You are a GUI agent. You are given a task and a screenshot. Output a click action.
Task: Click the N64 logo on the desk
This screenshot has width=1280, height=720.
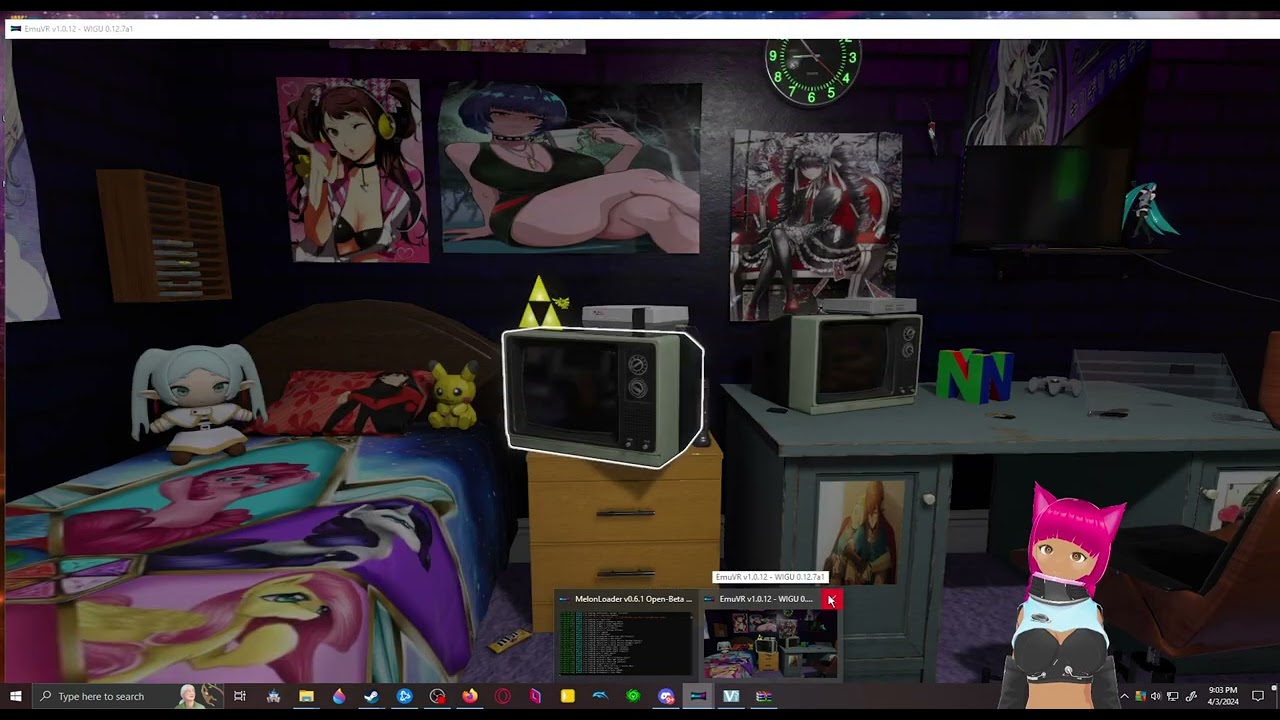(974, 374)
